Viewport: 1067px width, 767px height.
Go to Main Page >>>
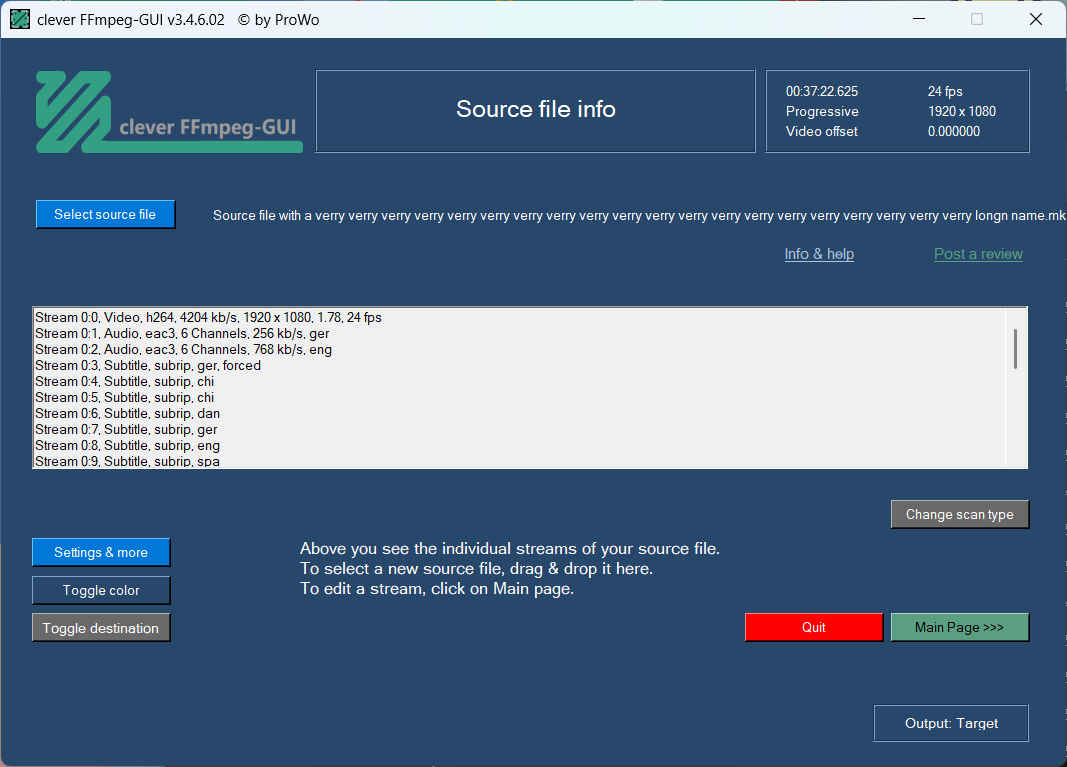tap(959, 627)
